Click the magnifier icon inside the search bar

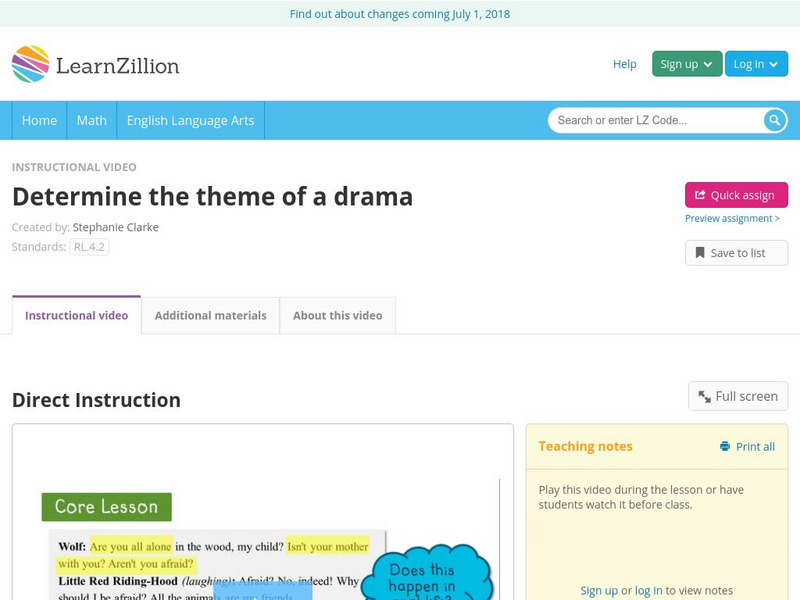click(774, 119)
